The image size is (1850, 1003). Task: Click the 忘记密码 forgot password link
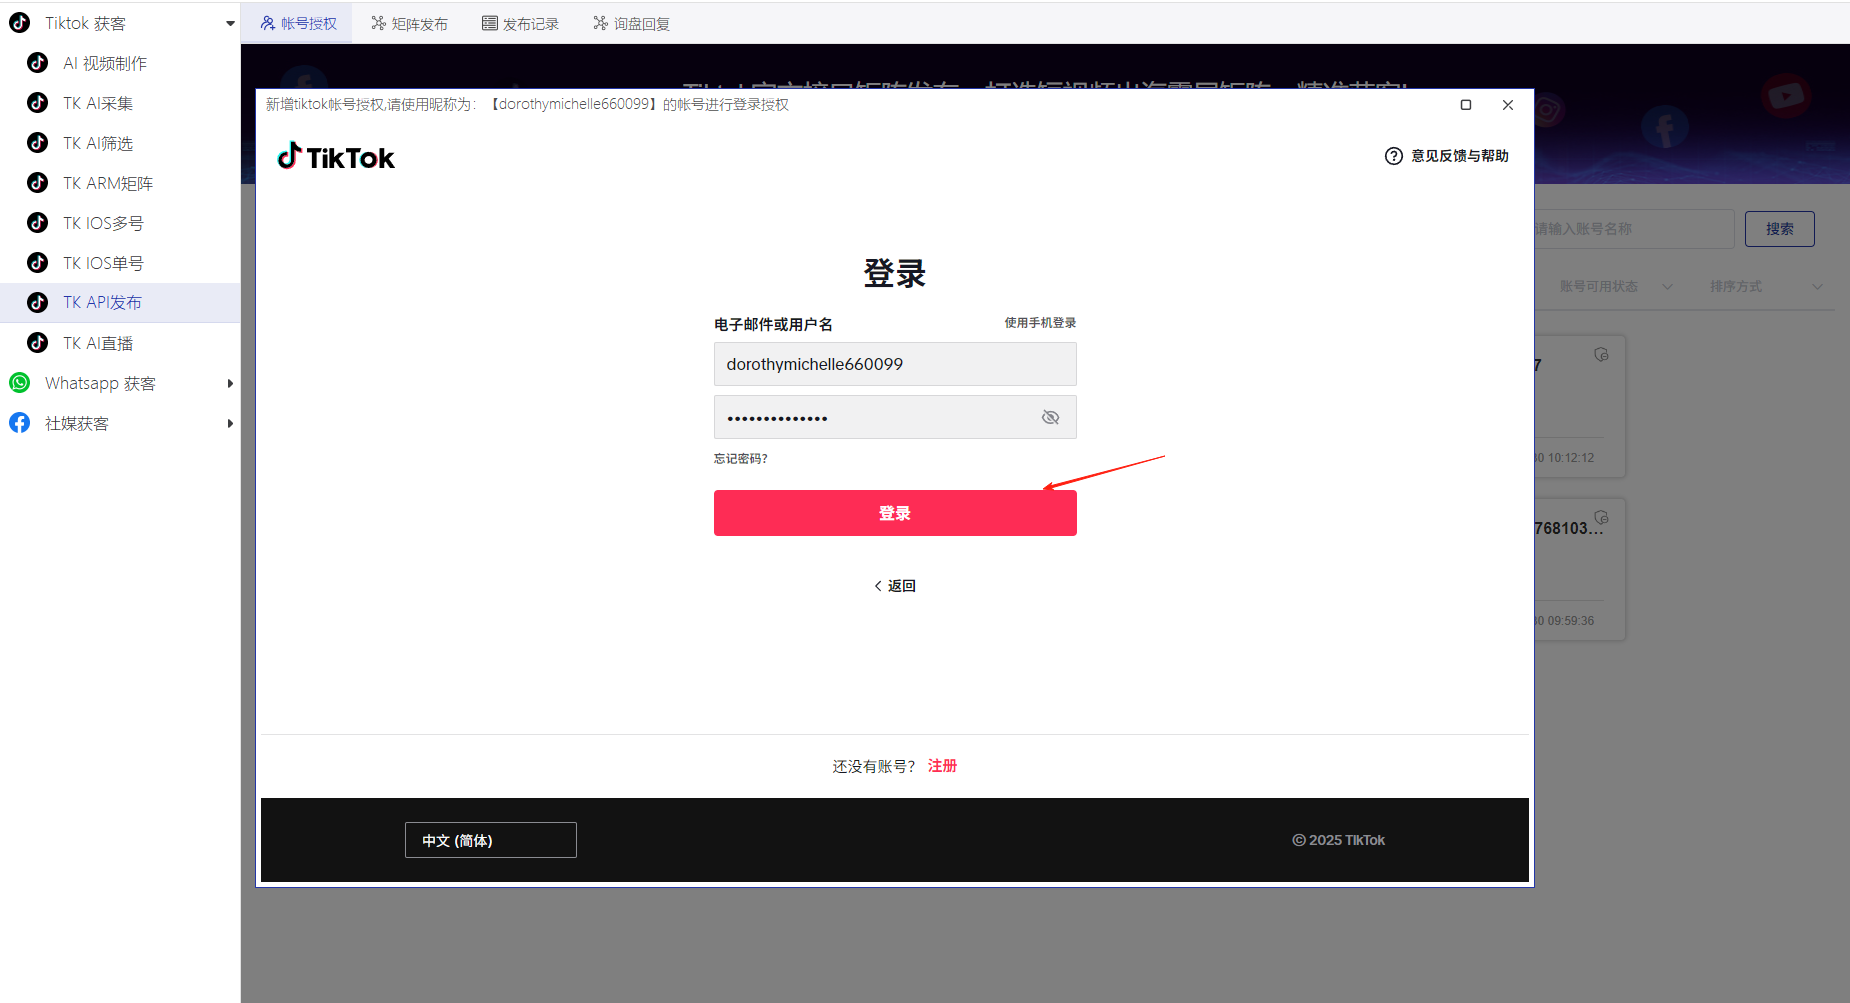(x=740, y=458)
